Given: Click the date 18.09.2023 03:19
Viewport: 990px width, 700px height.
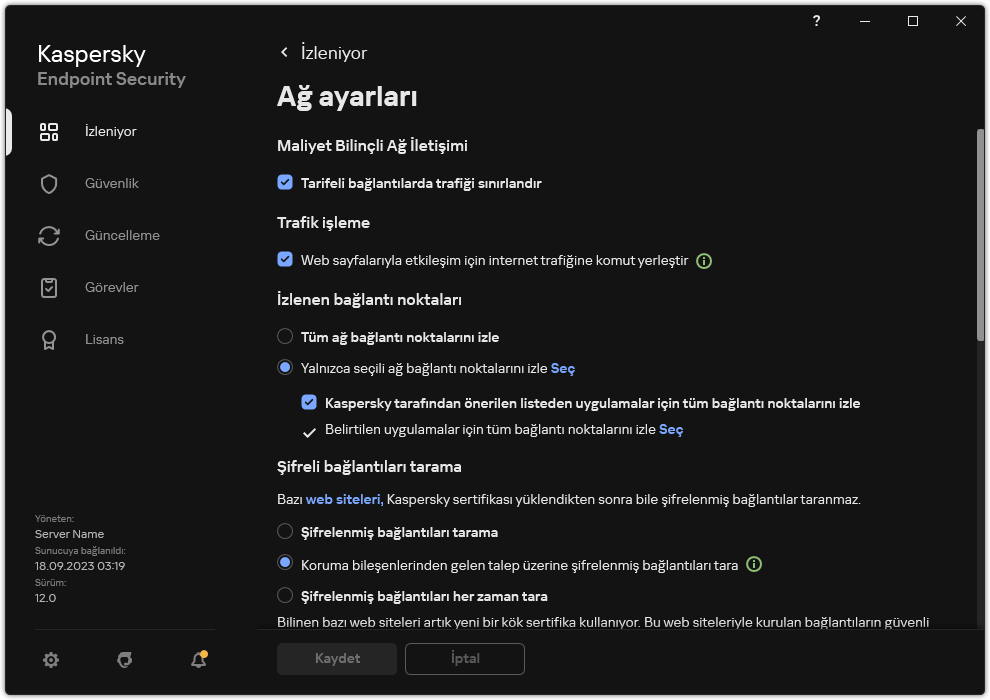Looking at the screenshot, I should click(x=80, y=566).
